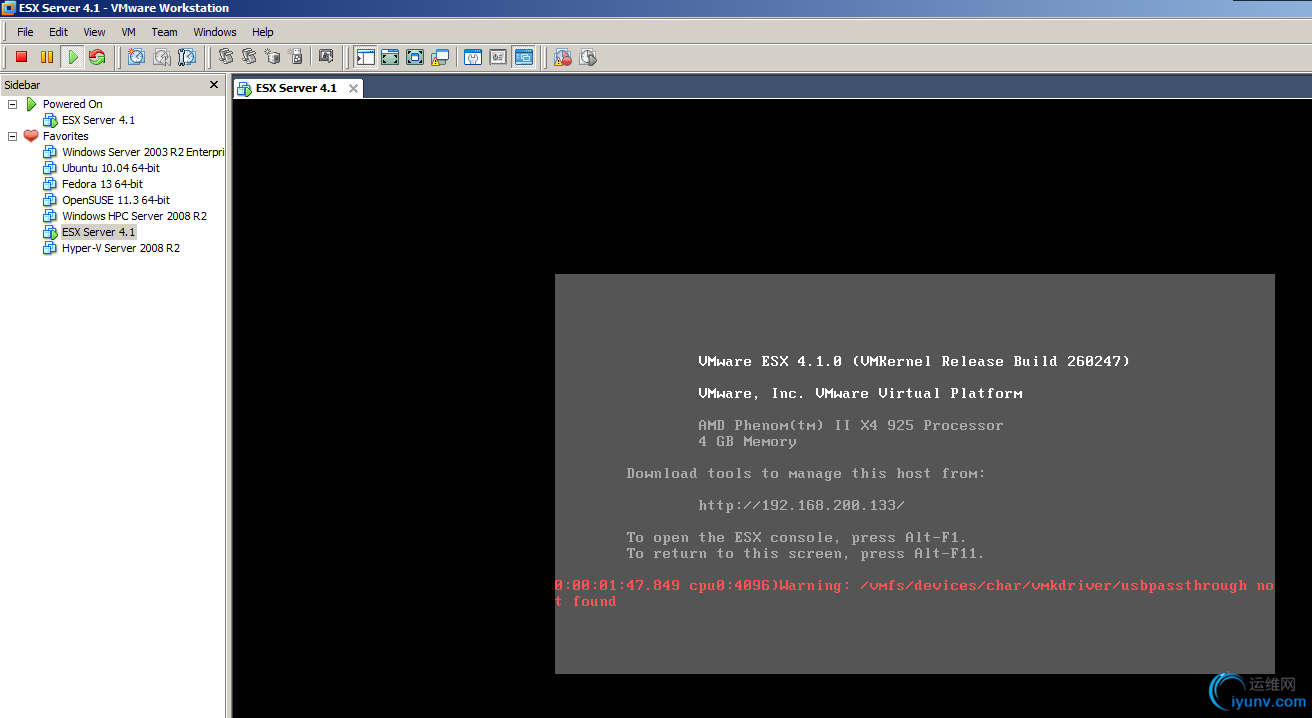This screenshot has height=718, width=1312.
Task: Enter Full Screen mode via toolbar icon
Action: point(415,57)
